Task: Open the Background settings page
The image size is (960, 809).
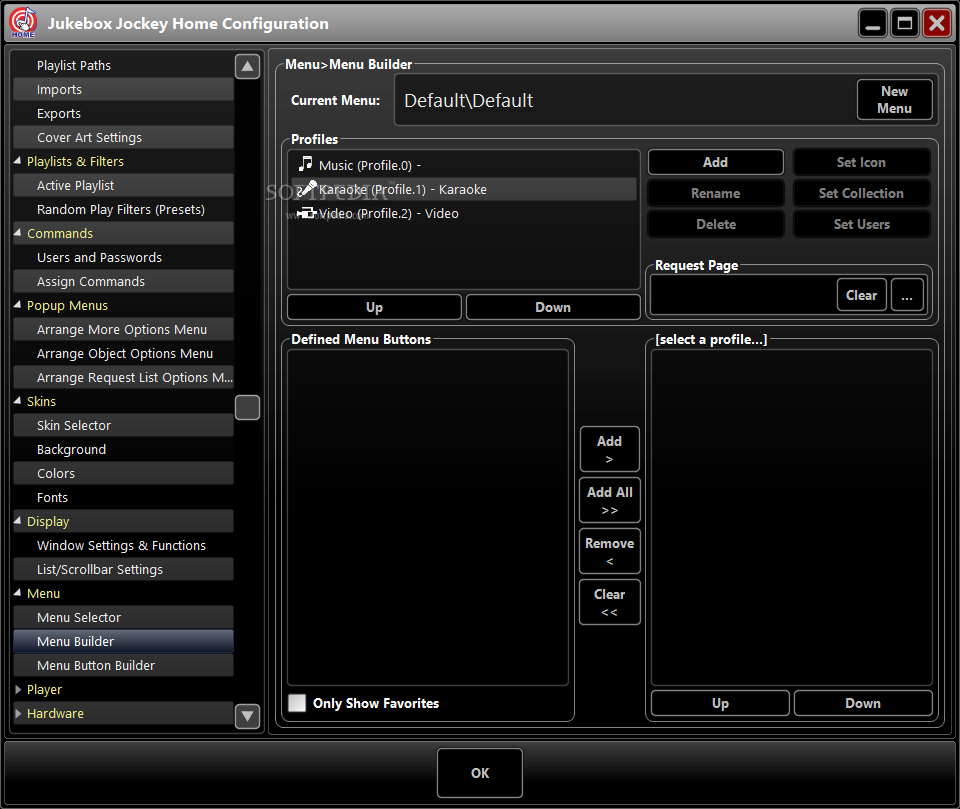Action: tap(123, 450)
